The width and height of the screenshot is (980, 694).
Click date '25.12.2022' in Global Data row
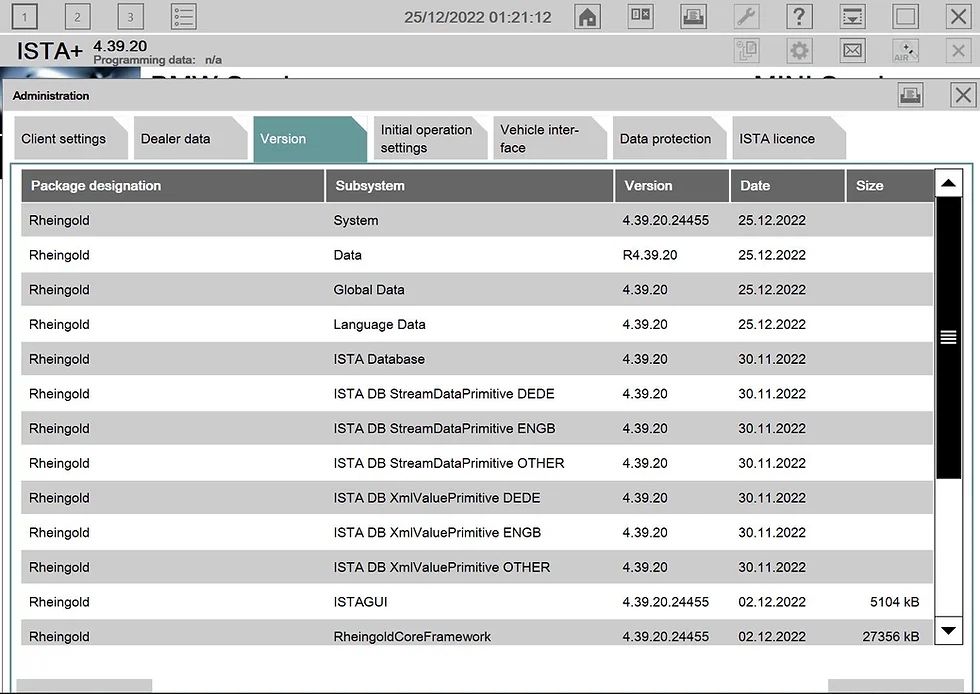point(772,290)
